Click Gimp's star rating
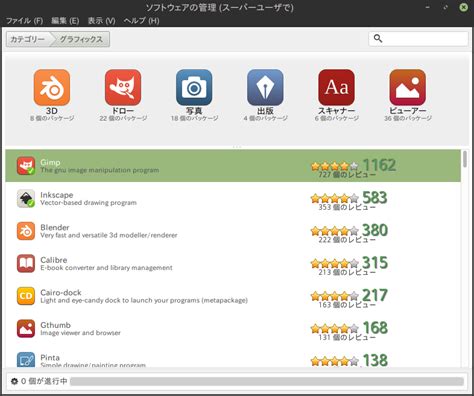 tap(335, 166)
